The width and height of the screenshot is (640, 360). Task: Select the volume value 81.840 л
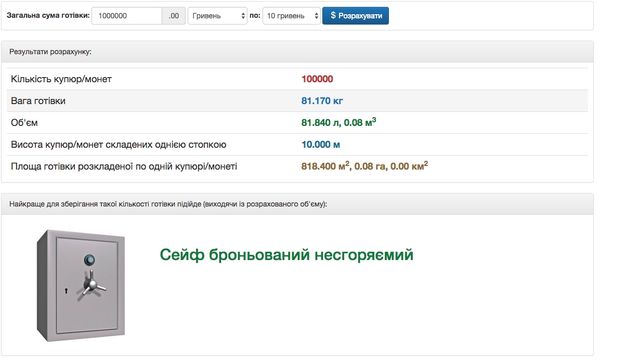pos(320,123)
